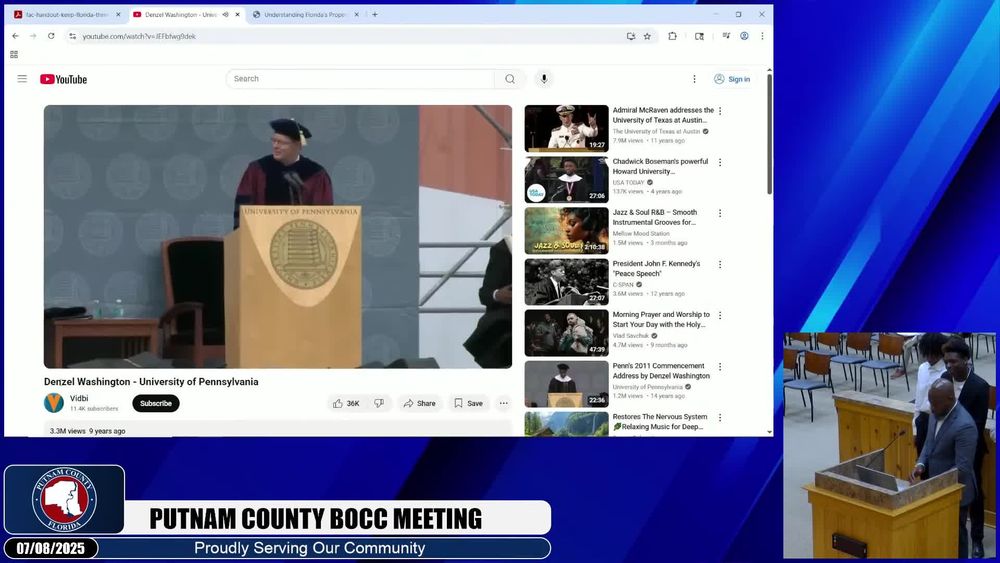Open options menu for Kennedy Peace Speech video

720,265
